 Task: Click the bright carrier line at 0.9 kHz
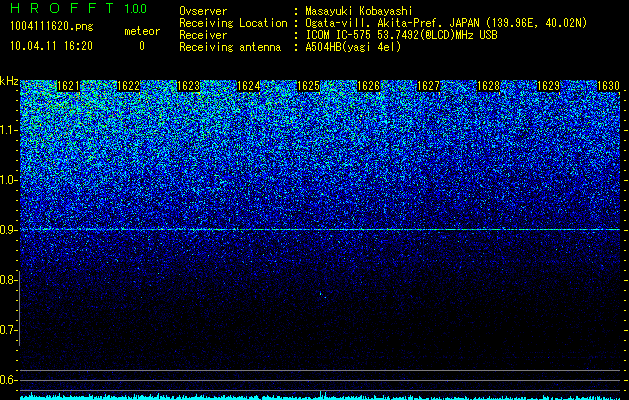[320, 229]
